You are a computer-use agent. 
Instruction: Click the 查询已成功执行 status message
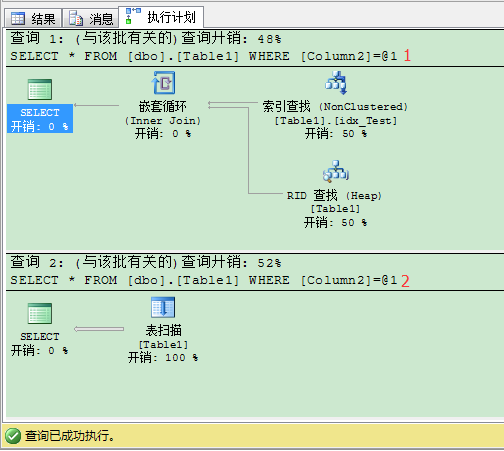click(x=70, y=436)
